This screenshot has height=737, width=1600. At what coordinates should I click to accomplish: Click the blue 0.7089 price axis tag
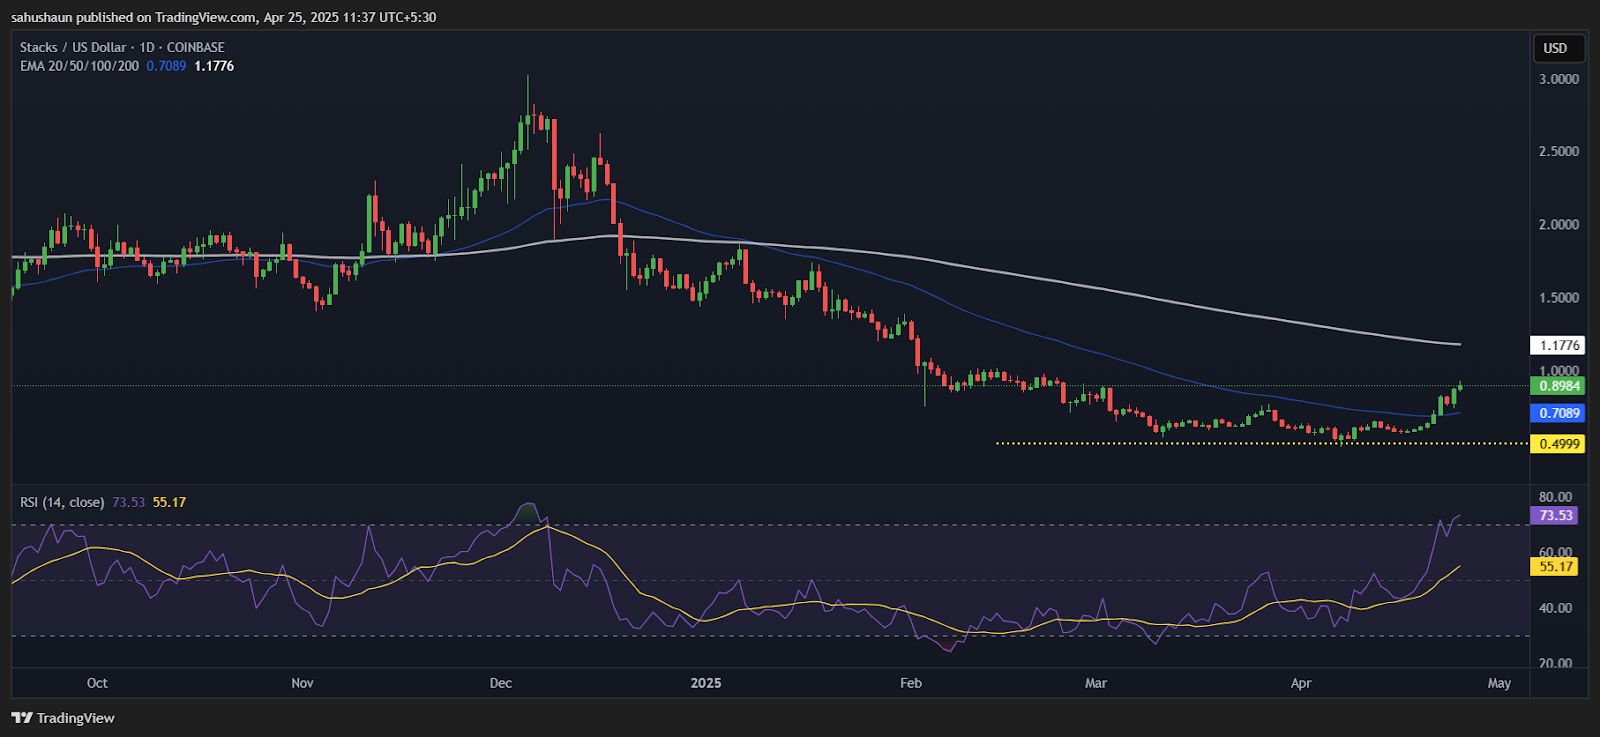pos(1558,412)
